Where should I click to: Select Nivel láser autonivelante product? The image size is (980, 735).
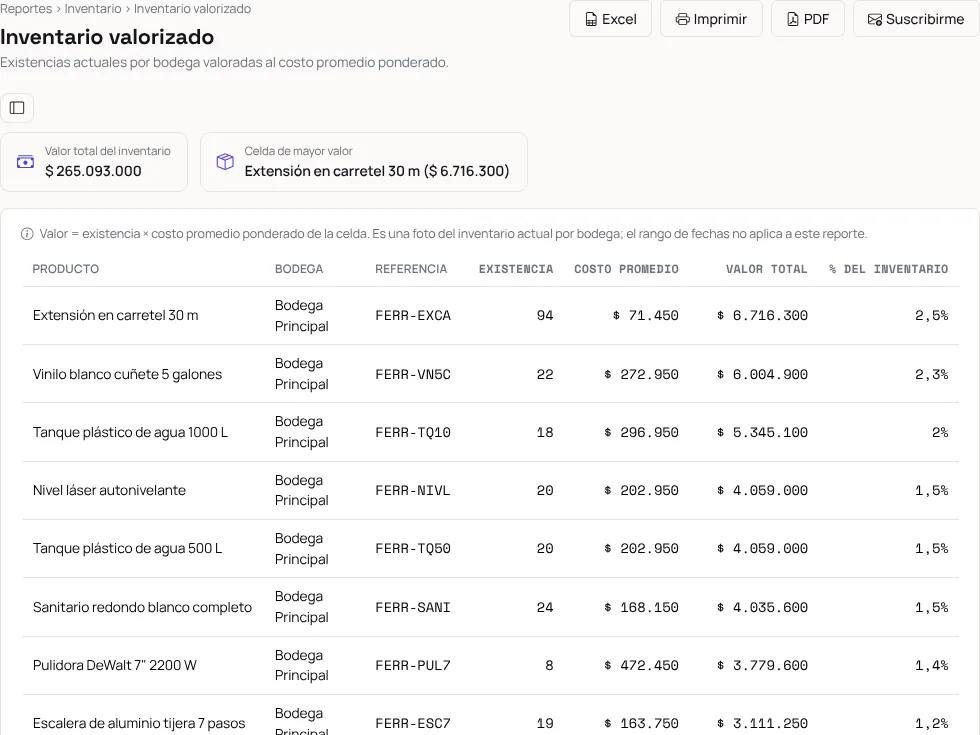[x=109, y=491]
